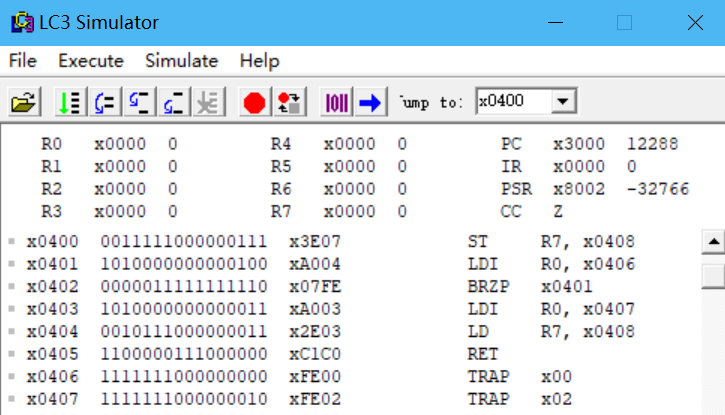Select the R2 register hex value
Viewport: 725px width, 415px height.
click(120, 189)
